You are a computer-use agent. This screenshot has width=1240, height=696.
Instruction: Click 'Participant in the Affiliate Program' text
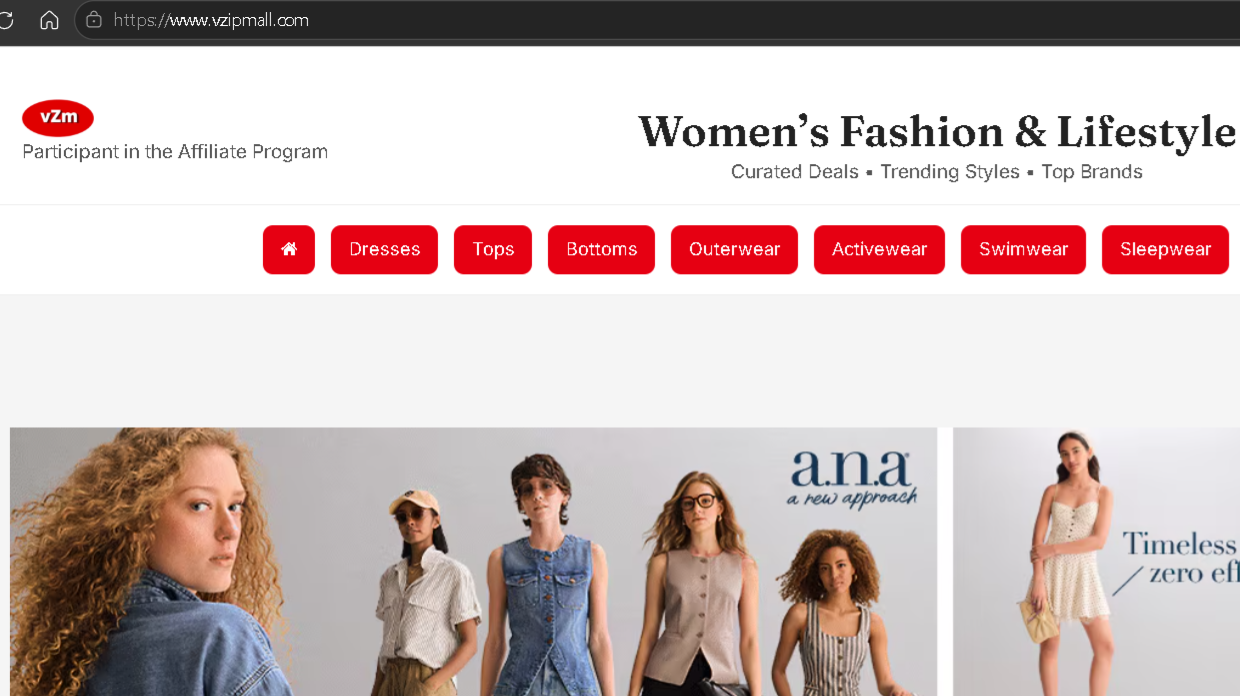pos(175,152)
